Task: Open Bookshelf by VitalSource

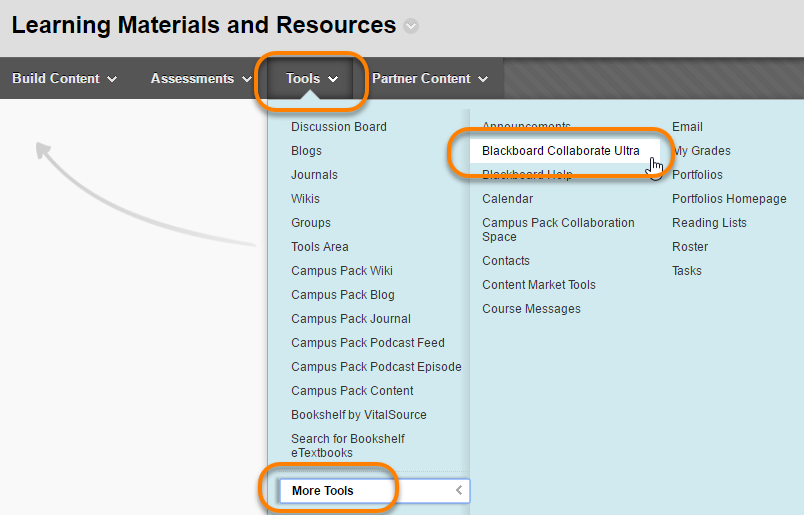Action: [358, 415]
